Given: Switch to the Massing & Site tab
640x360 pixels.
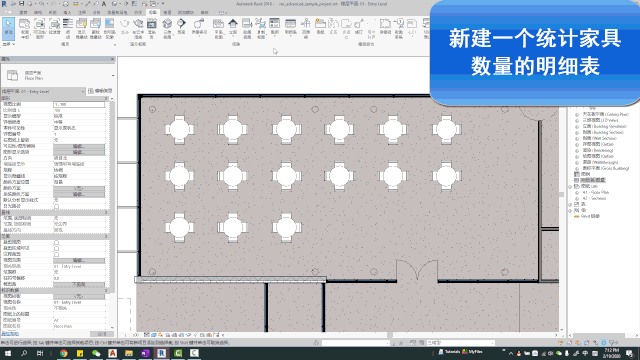Looking at the screenshot, I should pos(117,13).
